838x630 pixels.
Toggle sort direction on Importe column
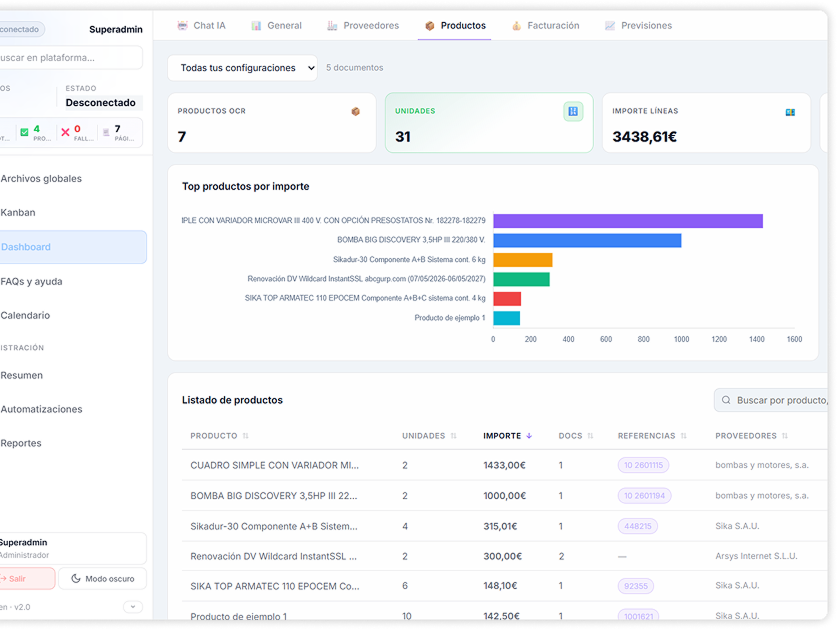pos(529,436)
